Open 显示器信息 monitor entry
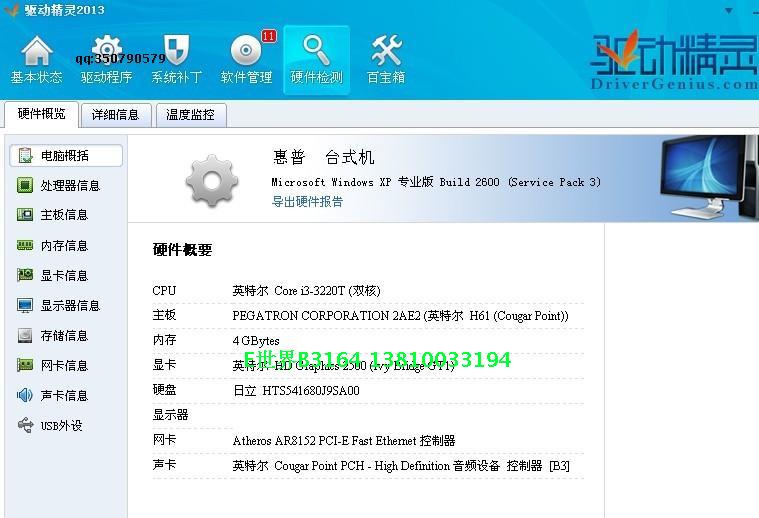 click(x=70, y=306)
